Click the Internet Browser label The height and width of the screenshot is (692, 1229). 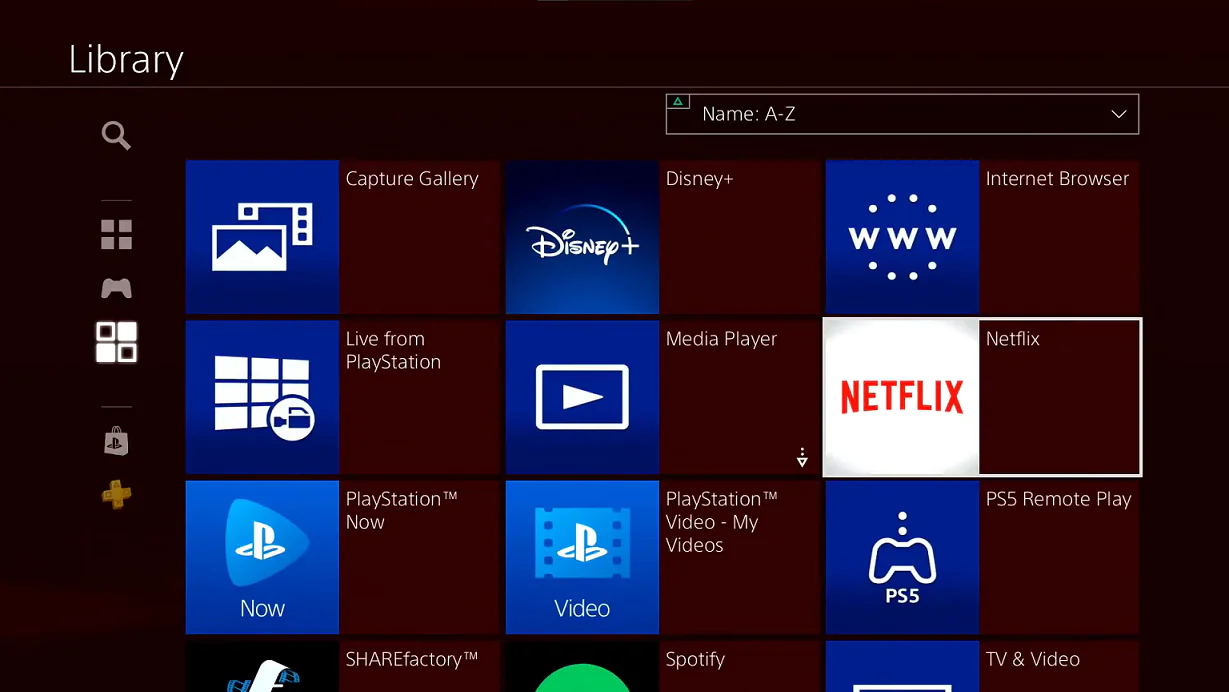(x=1057, y=179)
